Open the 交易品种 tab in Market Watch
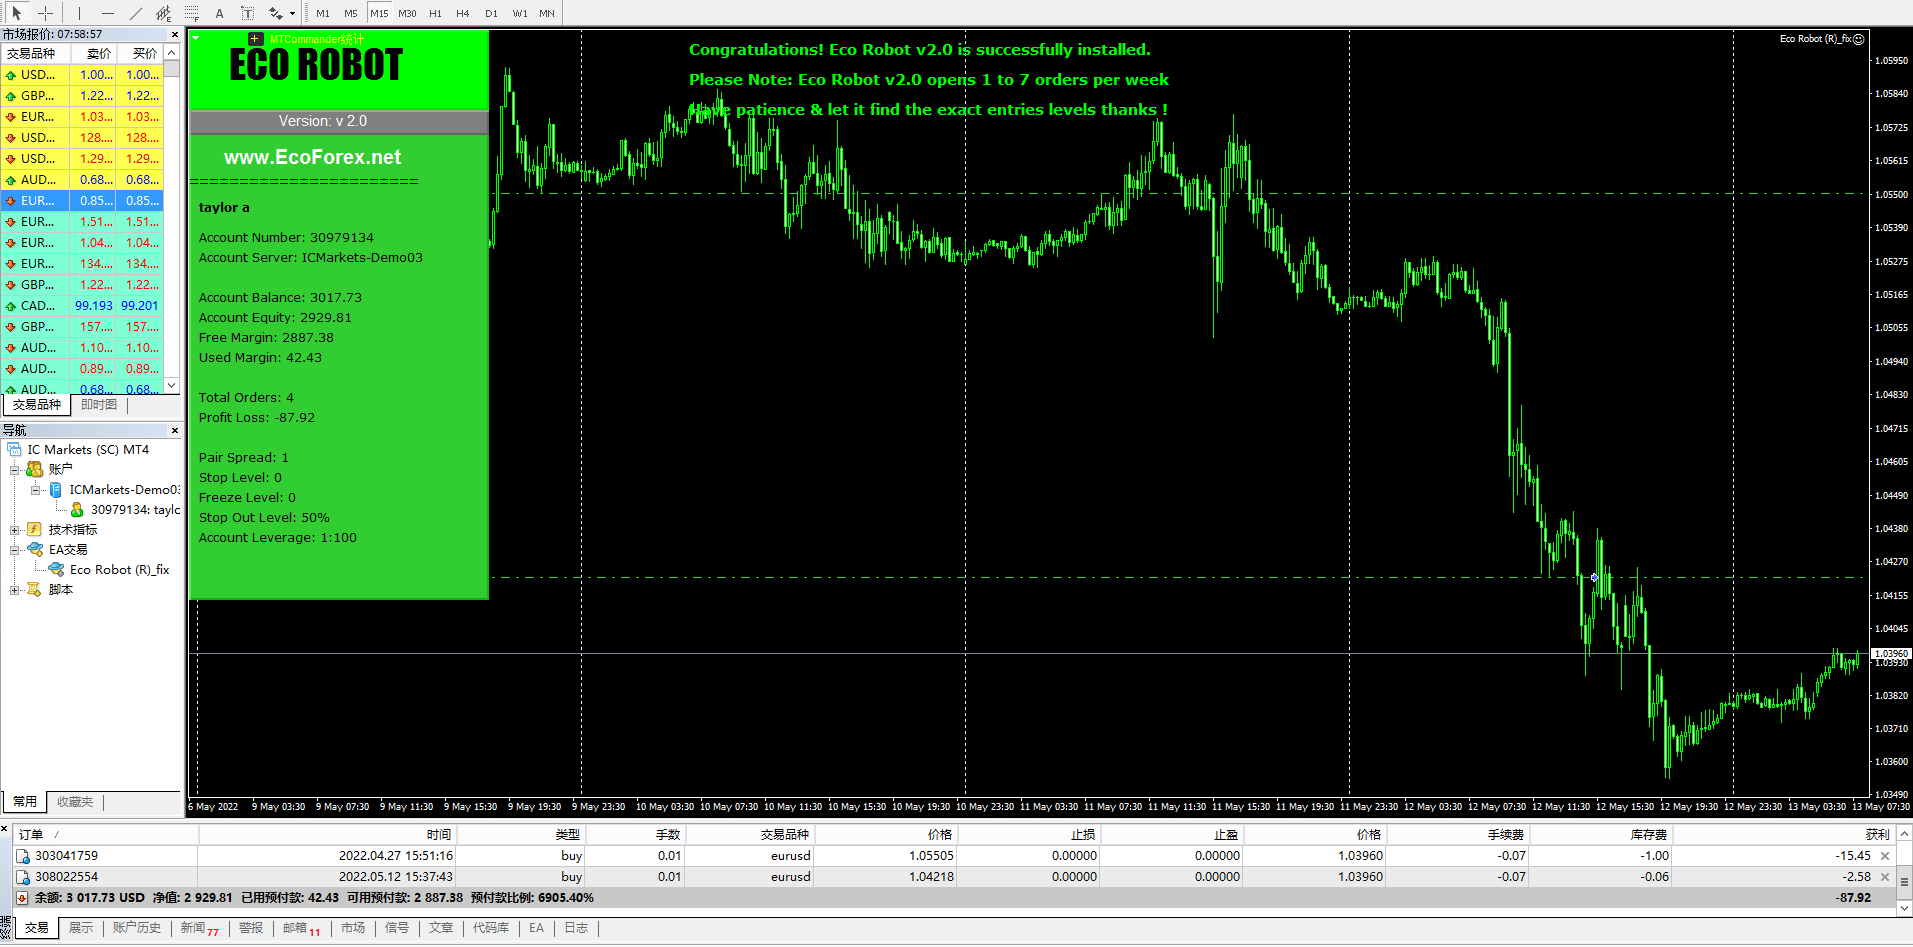 point(37,405)
